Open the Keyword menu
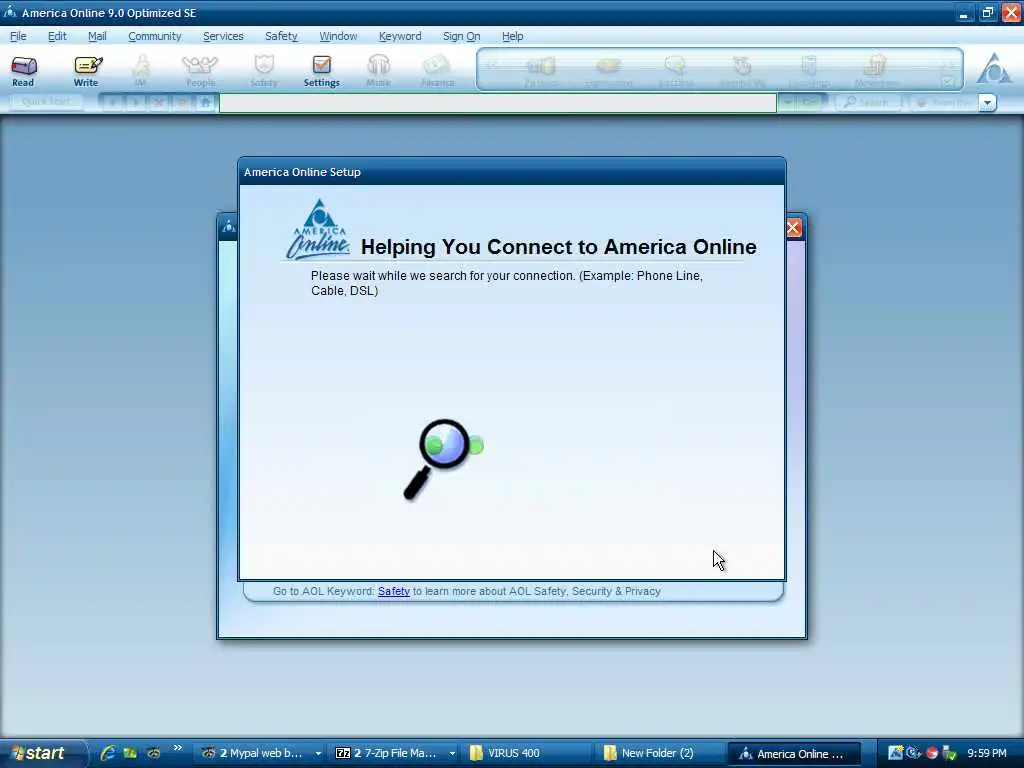The image size is (1024, 768). pos(400,36)
